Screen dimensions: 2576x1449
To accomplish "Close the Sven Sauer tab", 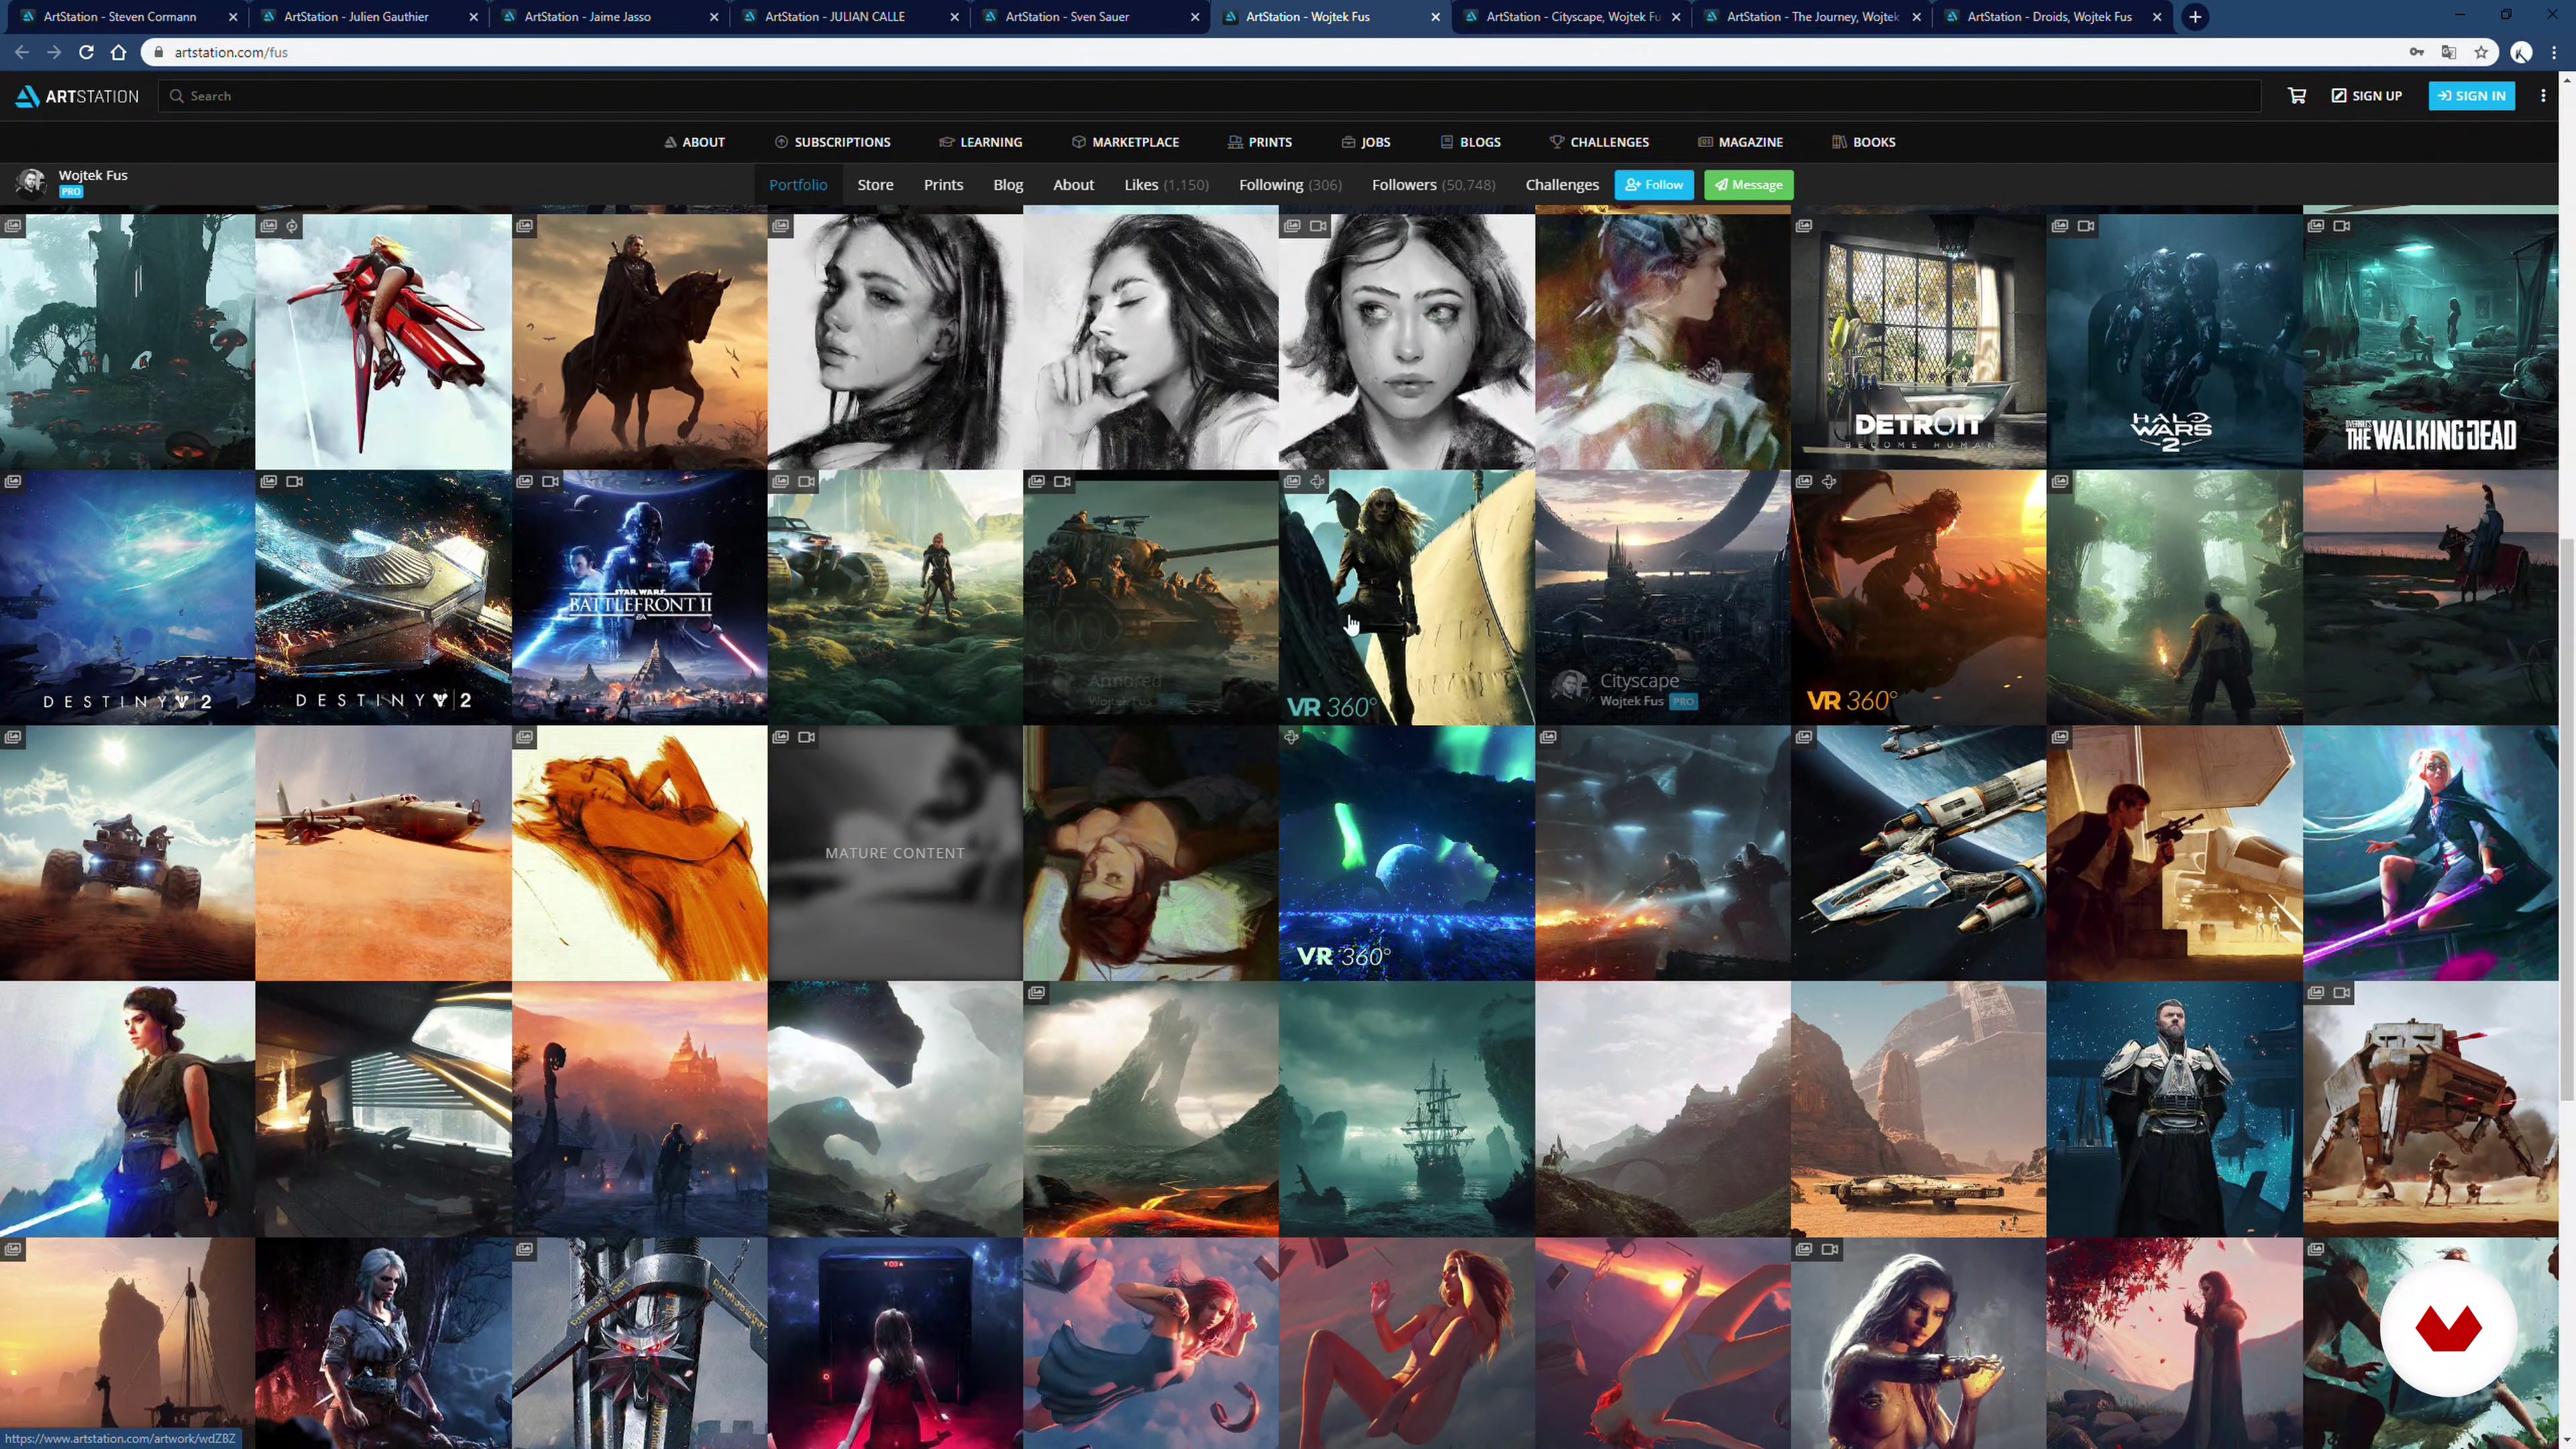I will (1195, 17).
